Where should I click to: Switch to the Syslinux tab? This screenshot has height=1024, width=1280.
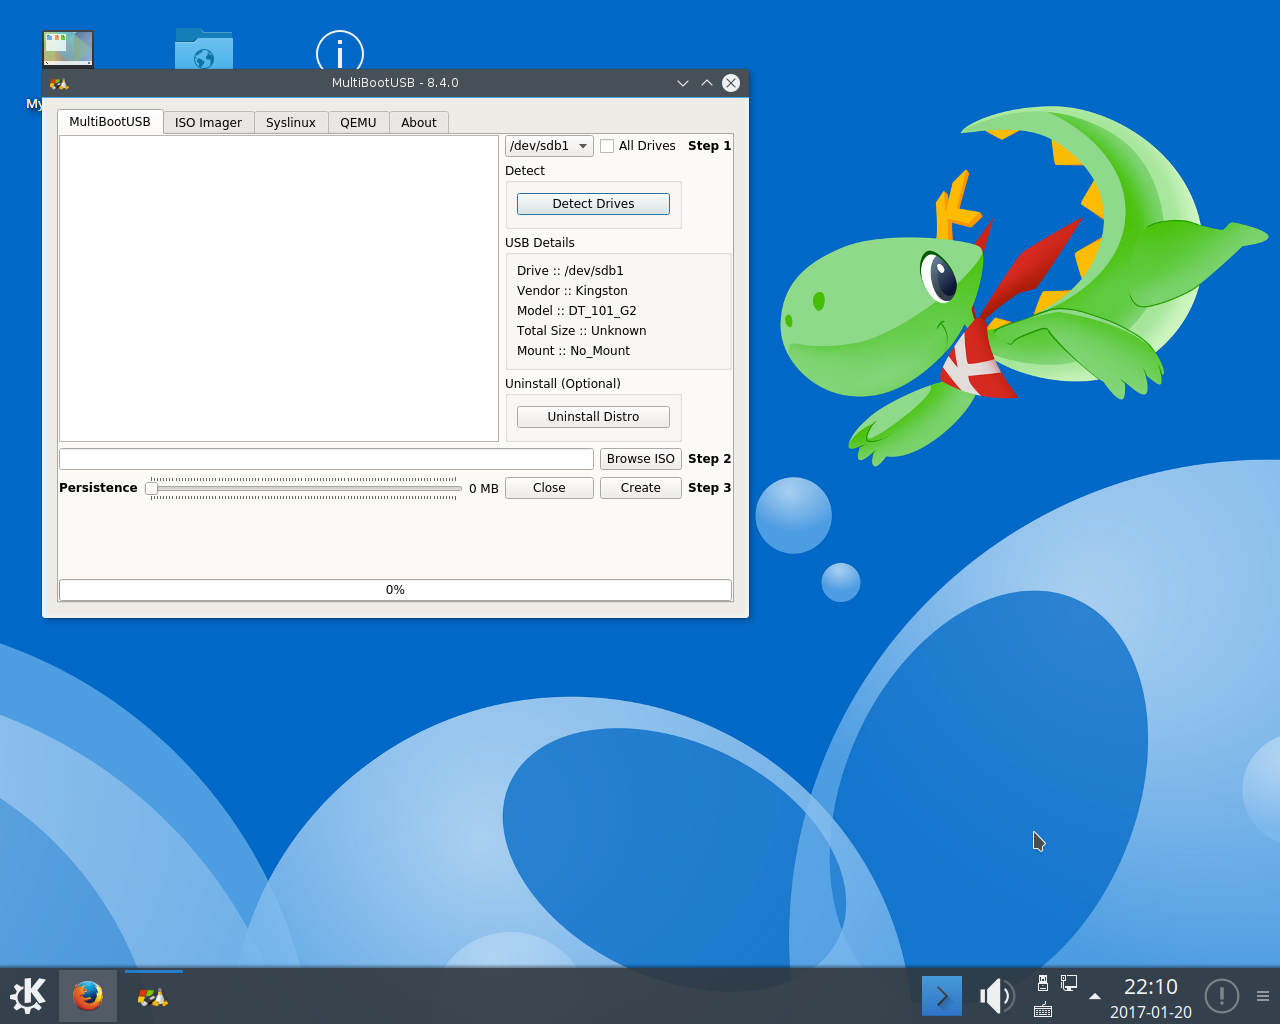click(x=291, y=122)
